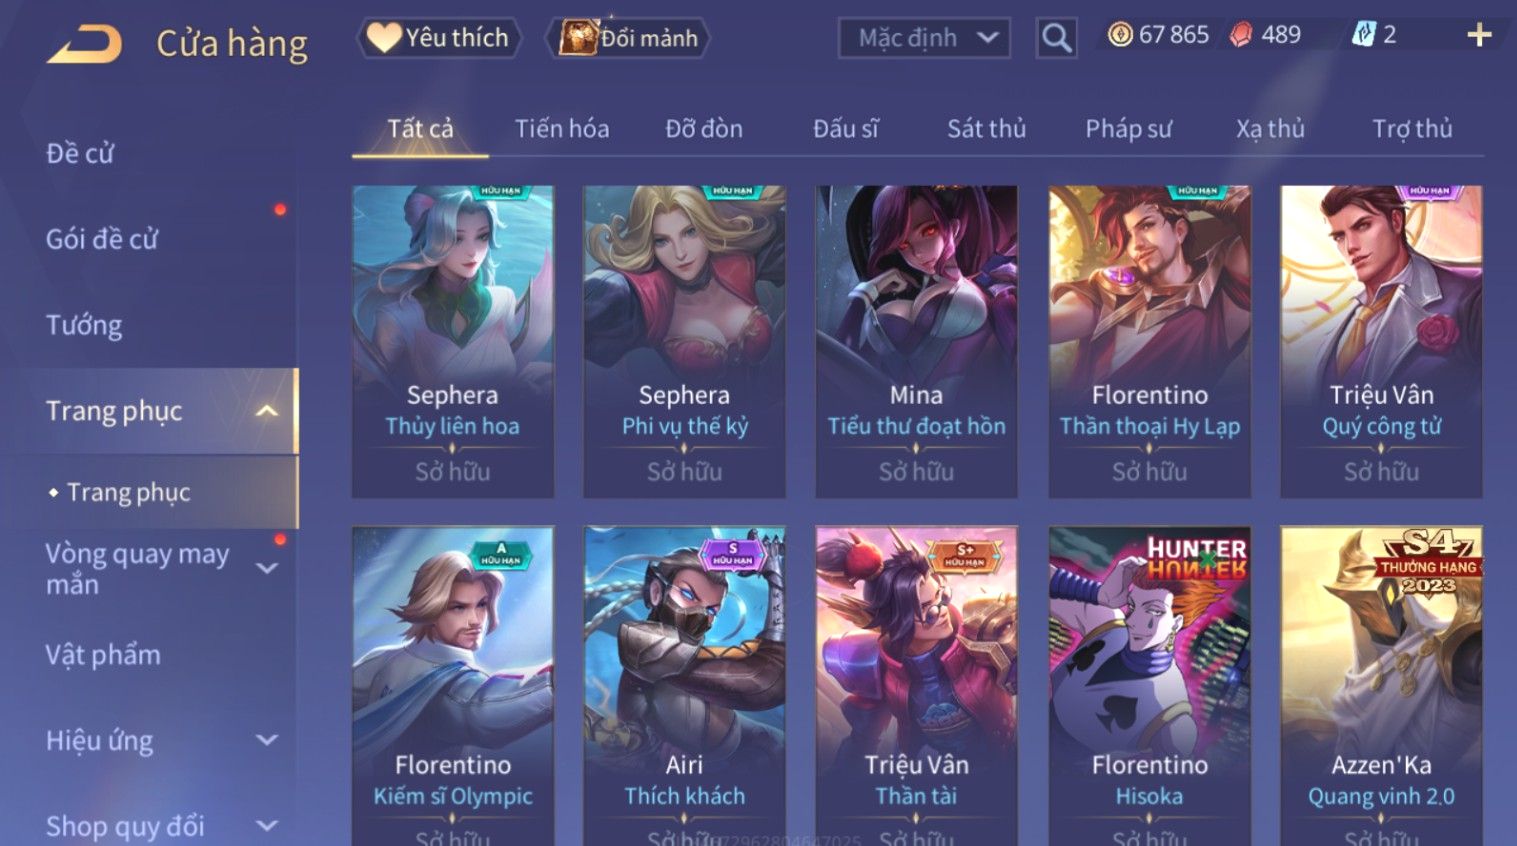The image size is (1517, 846).
Task: Click the plus icon to add currency
Action: [x=1479, y=36]
